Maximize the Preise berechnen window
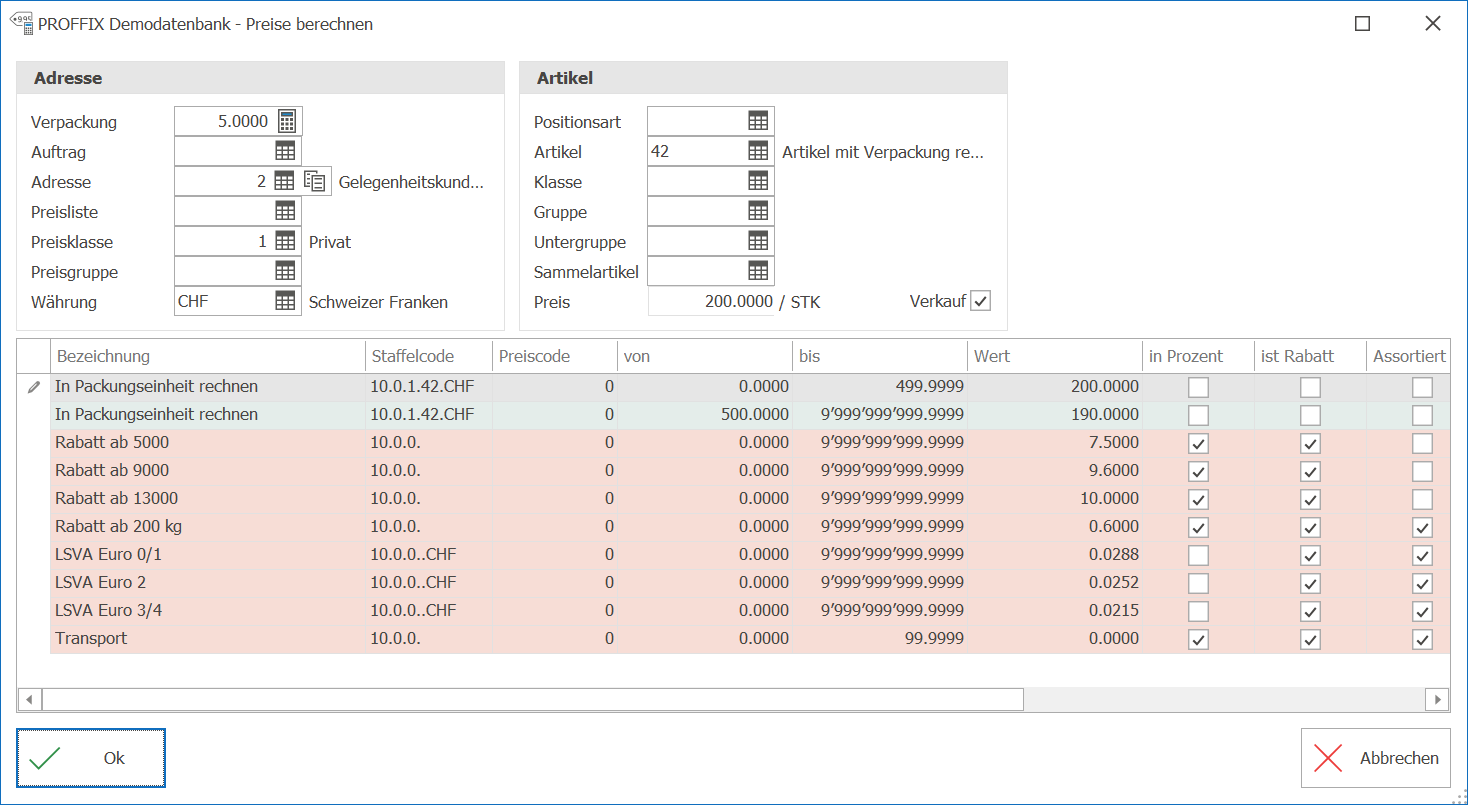Viewport: 1468px width, 805px height. tap(1362, 24)
